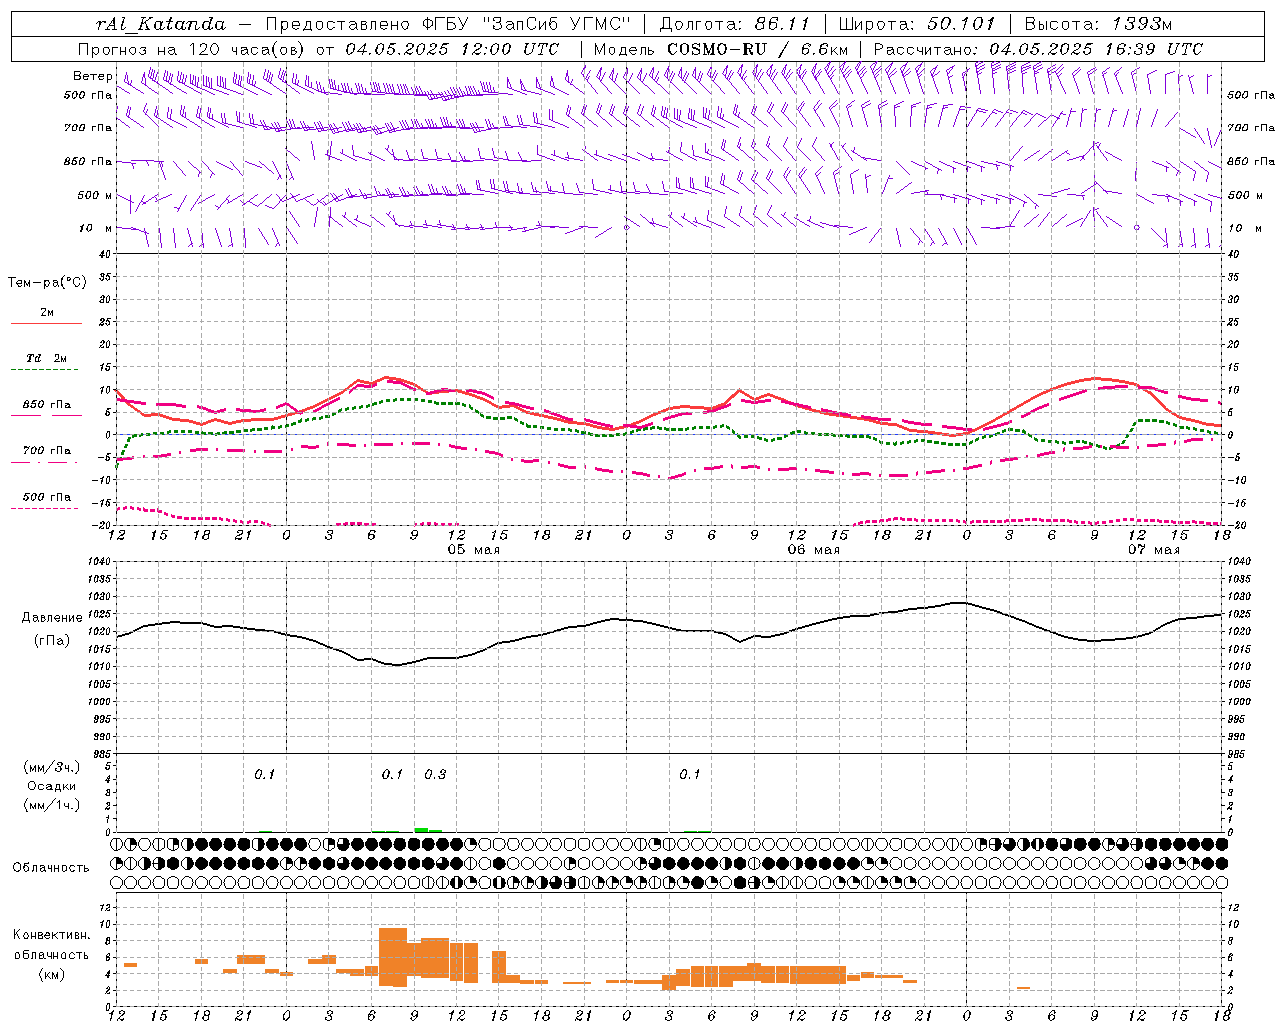Select the (мм/1ч.) precipitation unit label

[52, 805]
